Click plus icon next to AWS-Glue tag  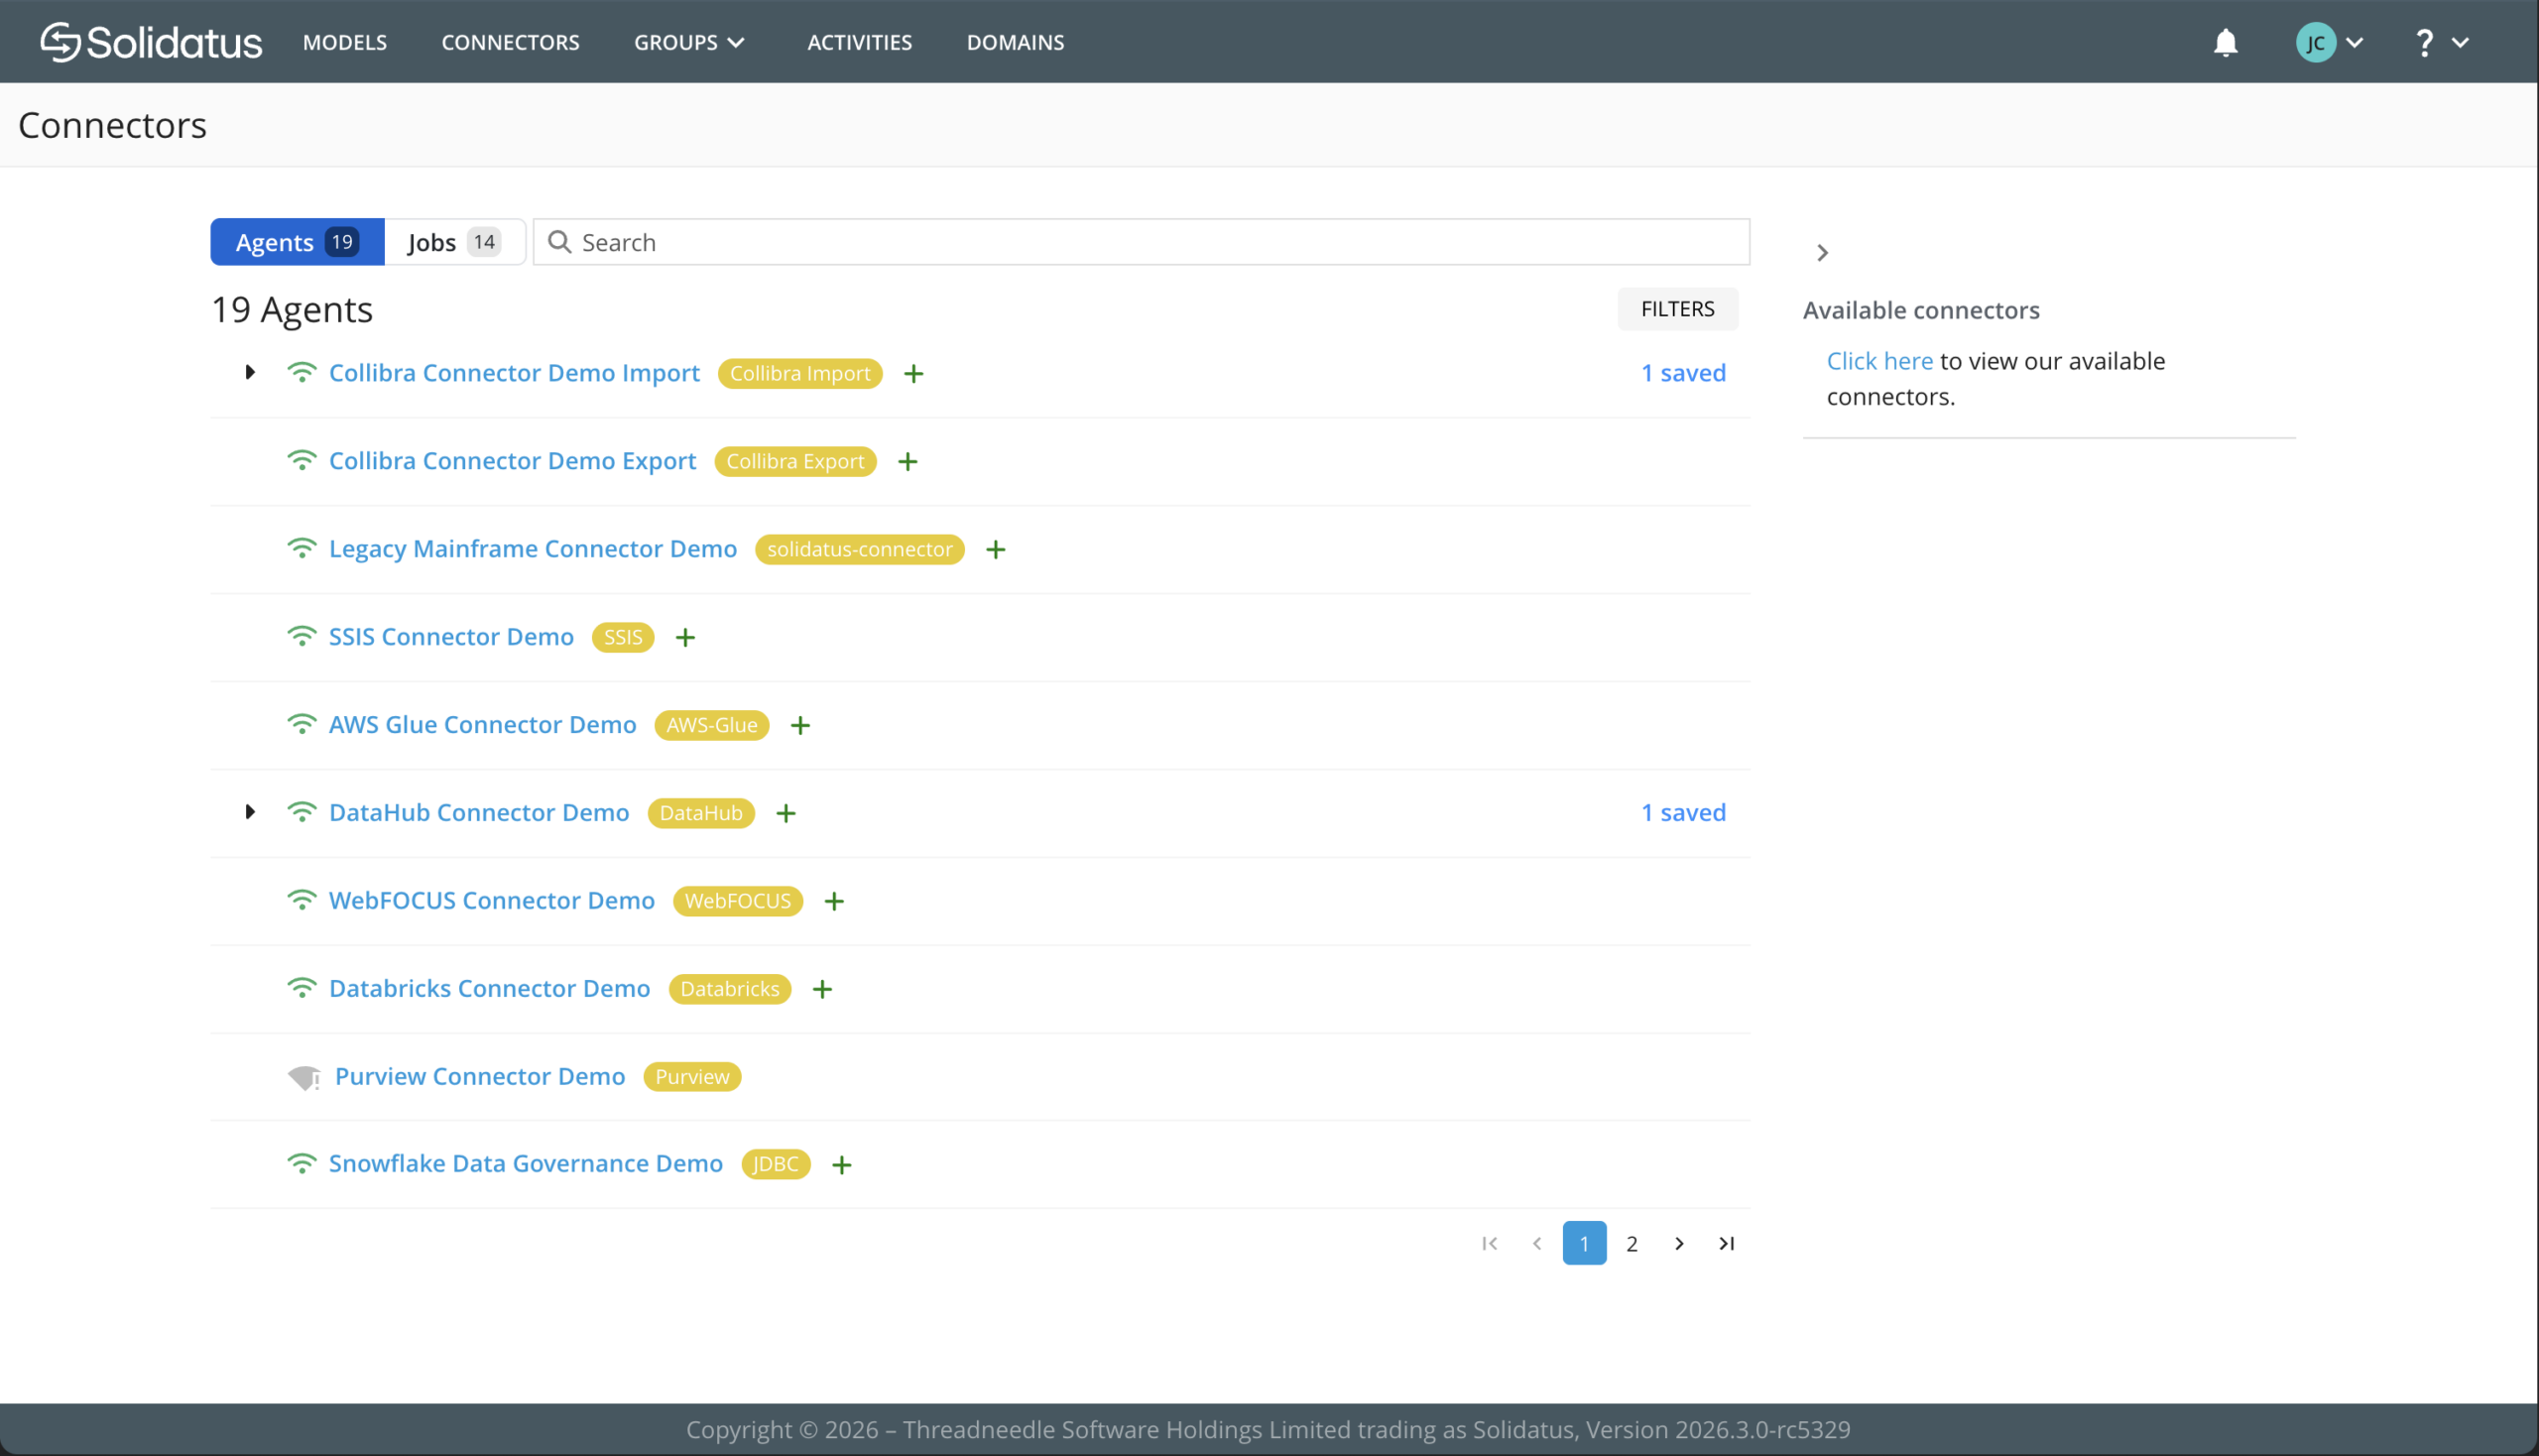[x=800, y=726]
